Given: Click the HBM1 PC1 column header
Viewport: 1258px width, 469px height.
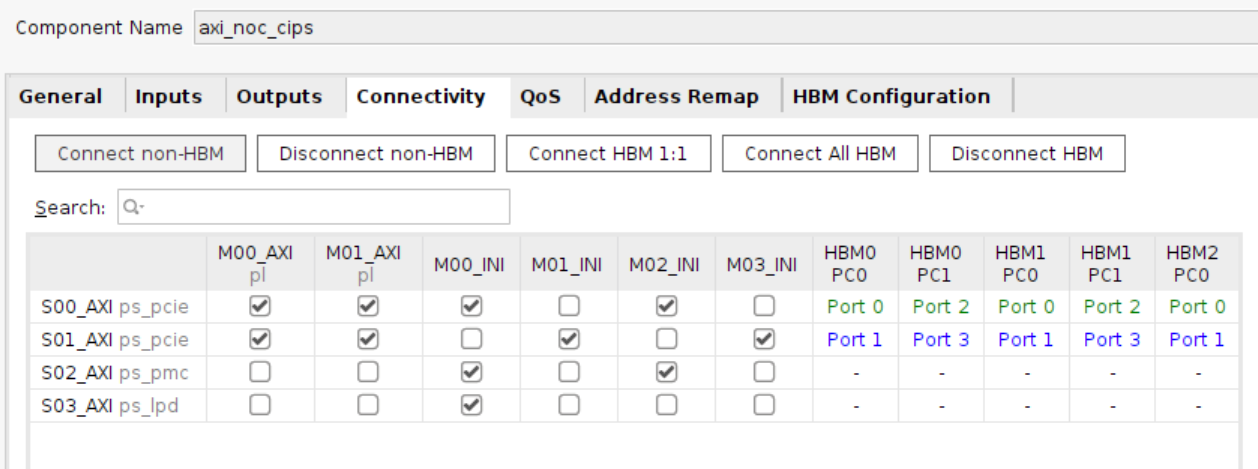Looking at the screenshot, I should coord(1111,264).
